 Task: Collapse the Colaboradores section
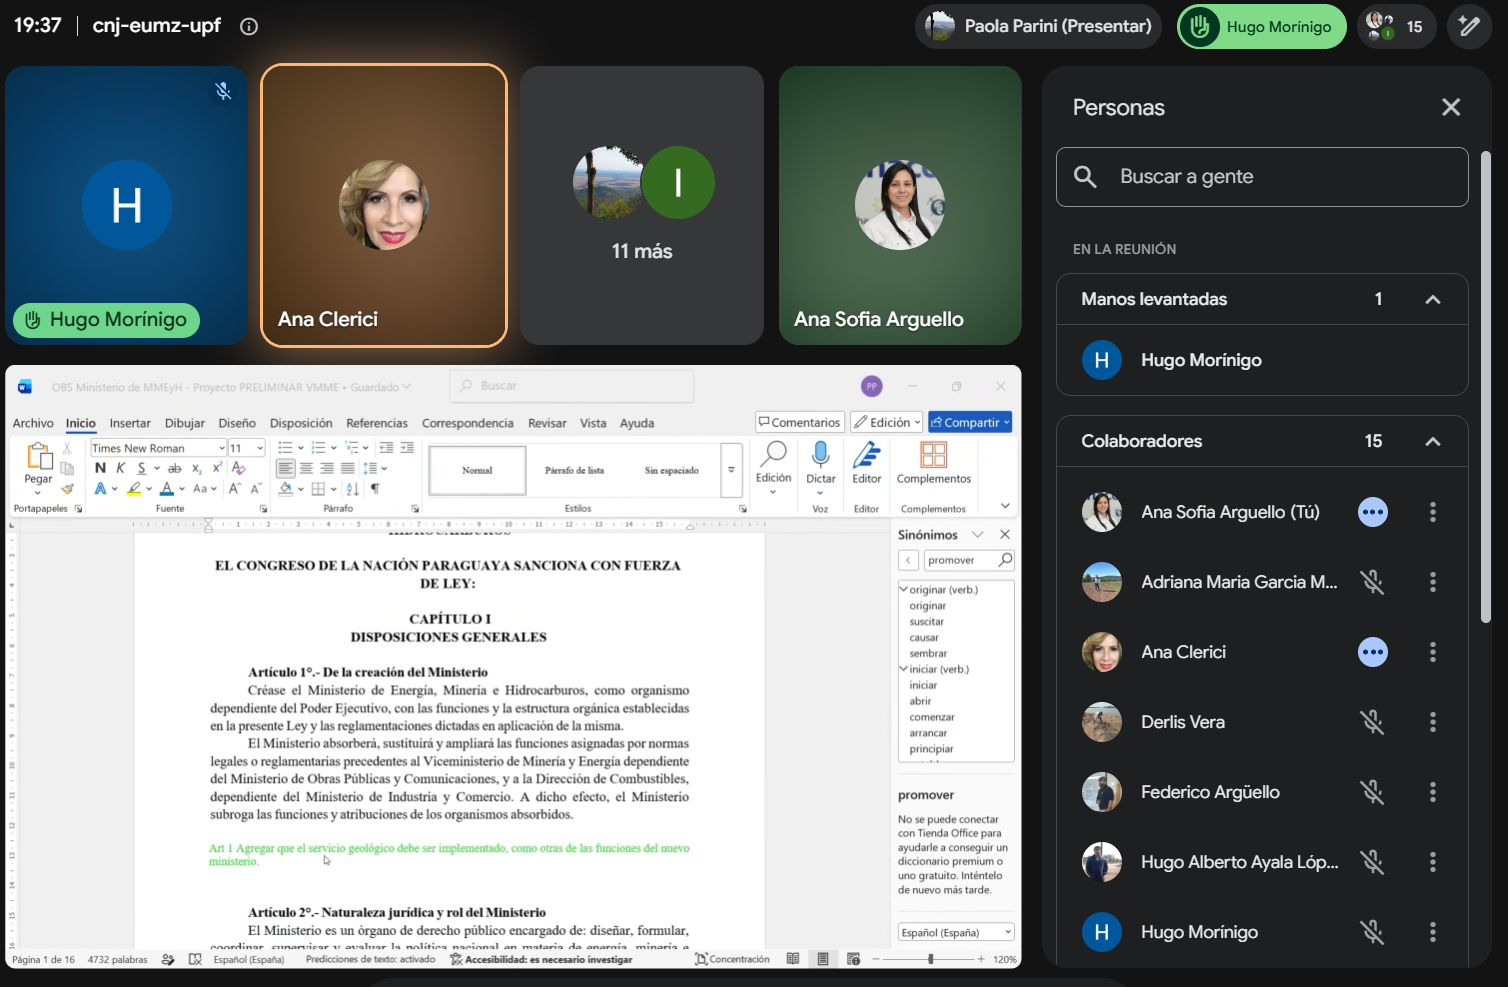tap(1433, 441)
